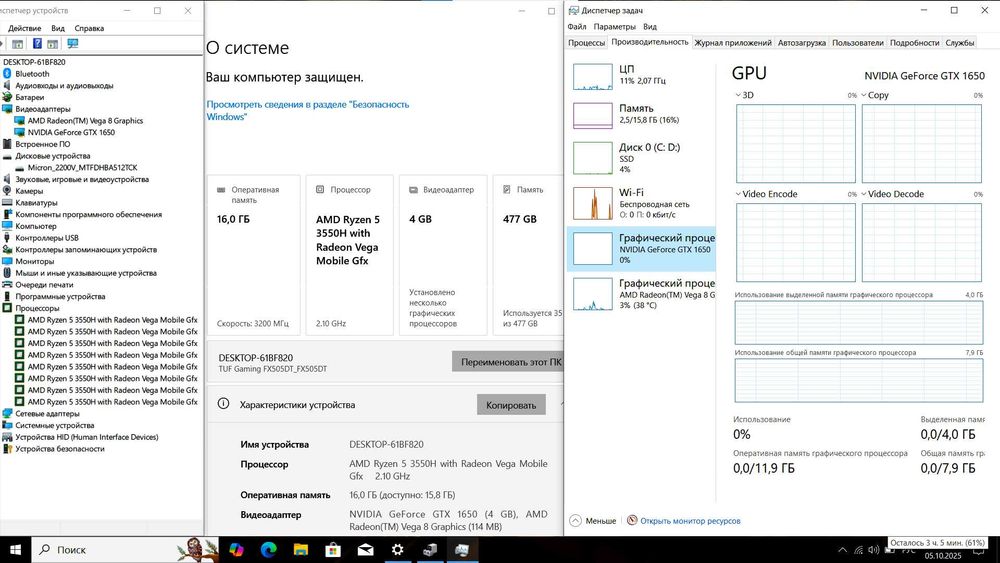Open Help topics via the blue question-mark toolbar icon
The height and width of the screenshot is (563, 1000).
[x=37, y=43]
